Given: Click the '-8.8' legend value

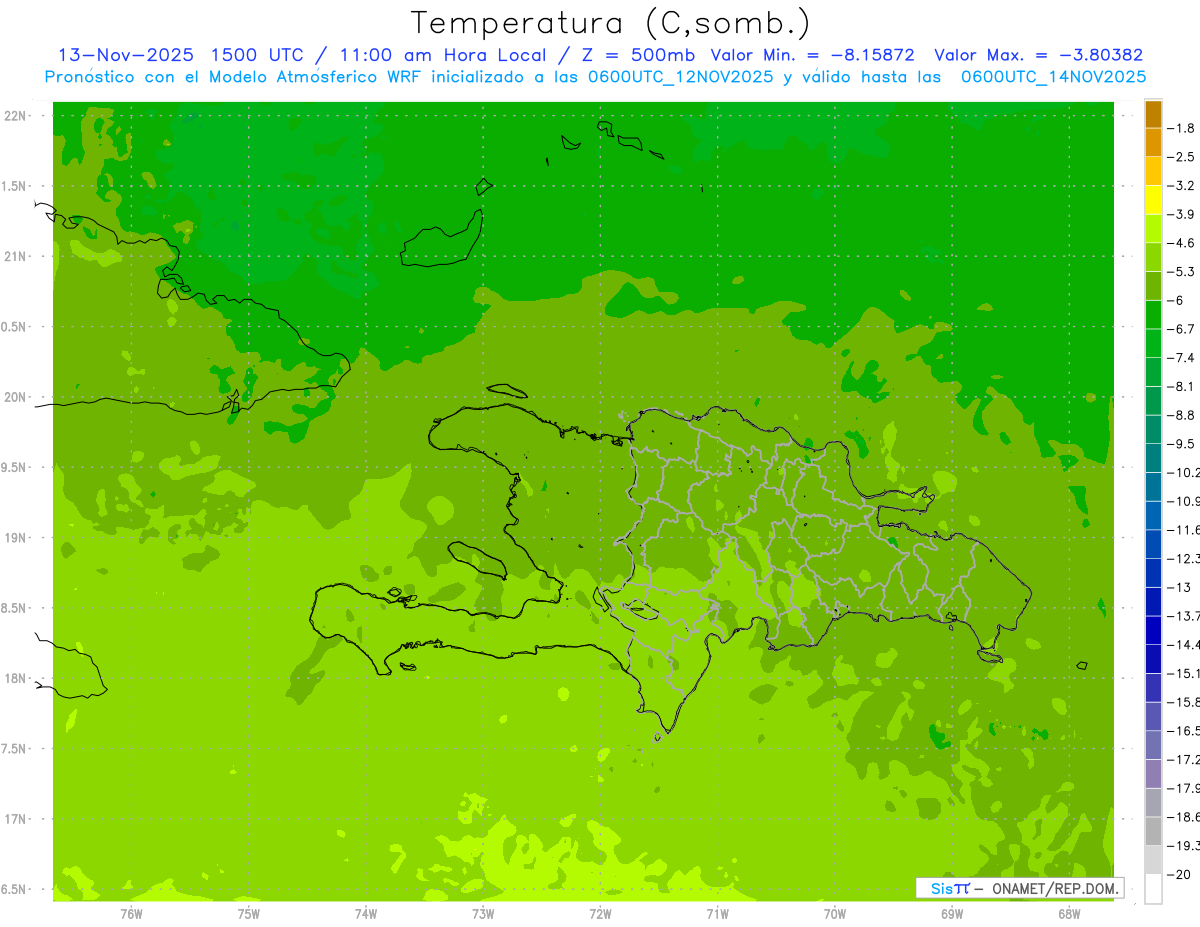Looking at the screenshot, I should coord(1181,415).
